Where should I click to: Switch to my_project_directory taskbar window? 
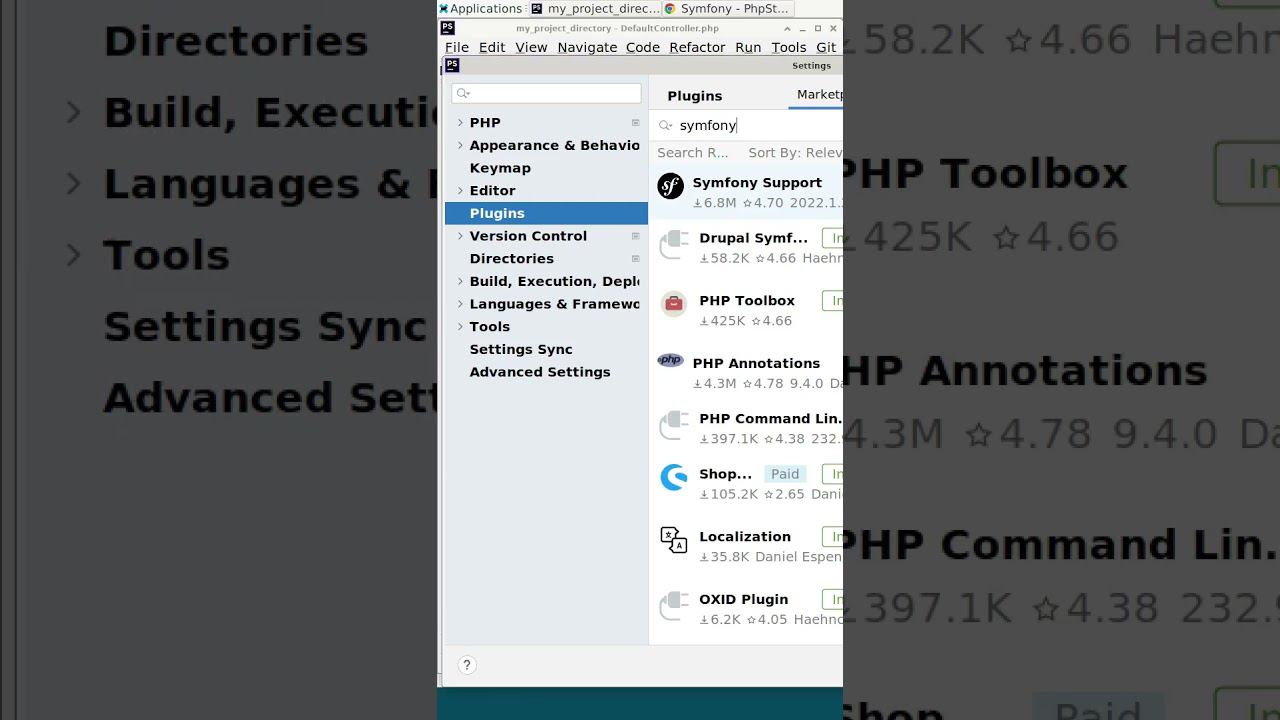595,8
